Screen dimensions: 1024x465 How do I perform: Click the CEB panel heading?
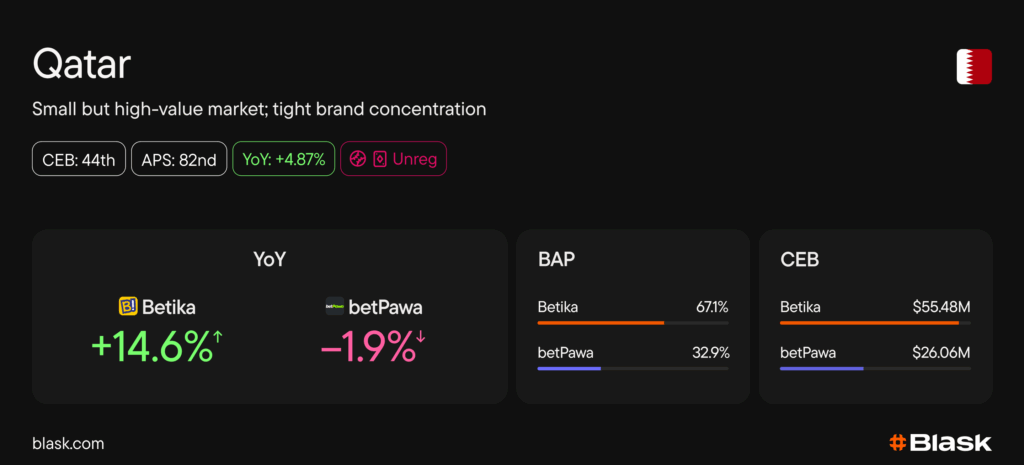click(798, 260)
